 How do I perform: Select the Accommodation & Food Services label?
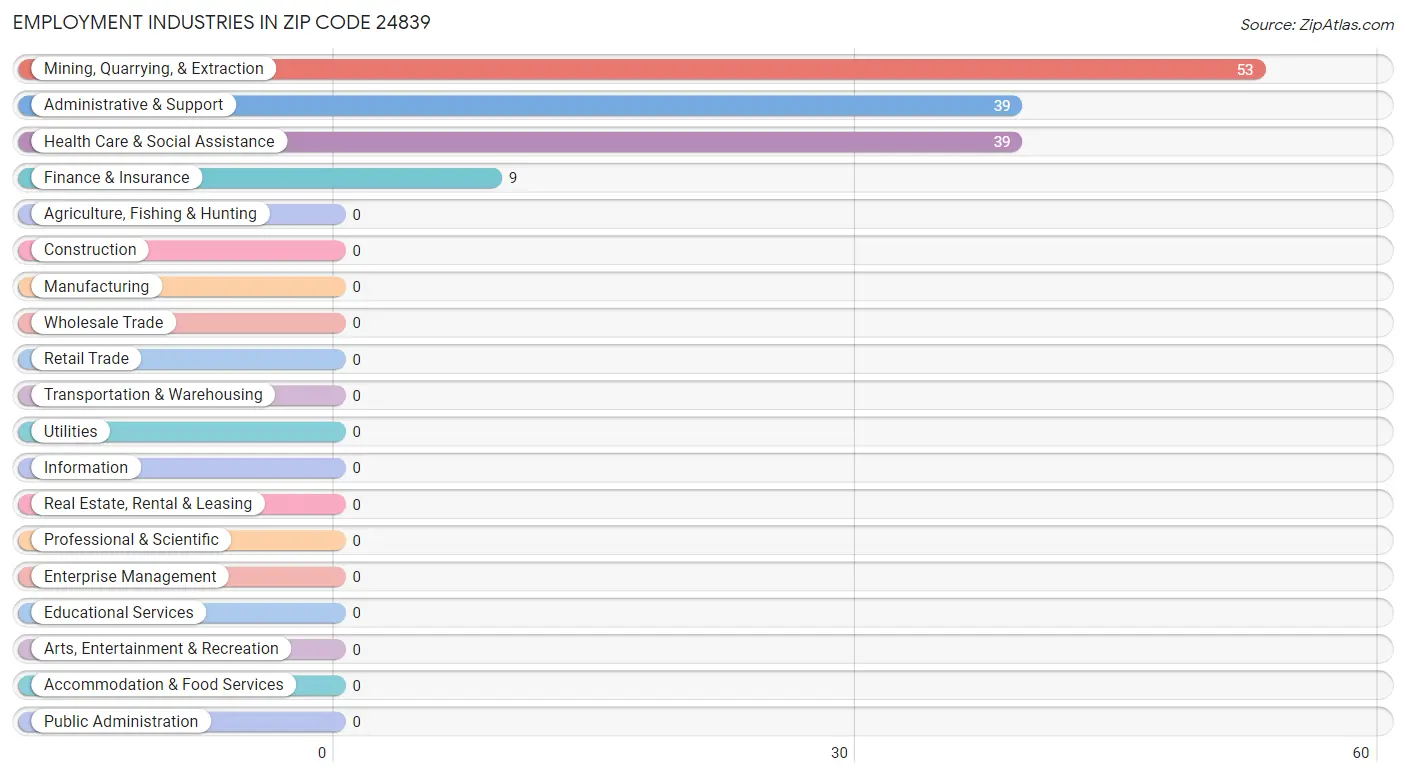(x=164, y=685)
